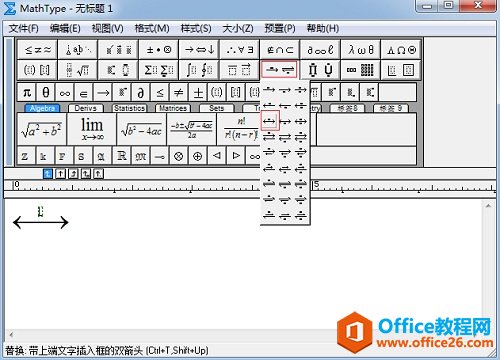Open the integral templates palette
Screen dimensions: 500x360
point(199,70)
